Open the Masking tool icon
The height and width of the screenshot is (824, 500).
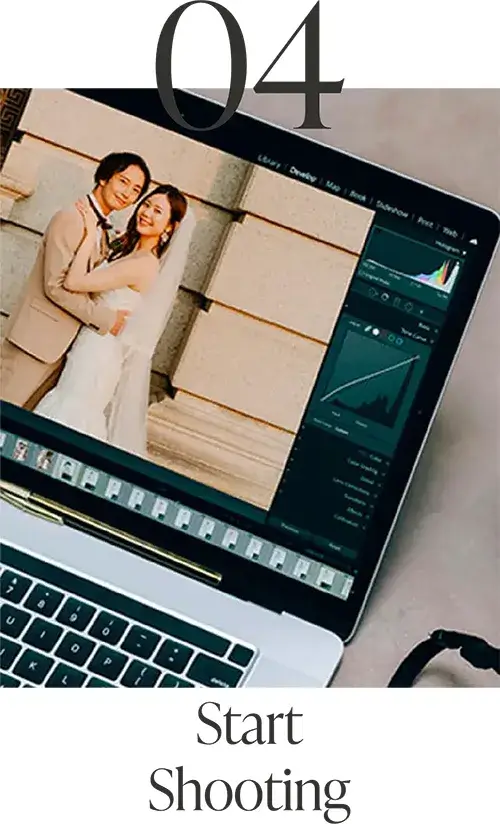(409, 306)
